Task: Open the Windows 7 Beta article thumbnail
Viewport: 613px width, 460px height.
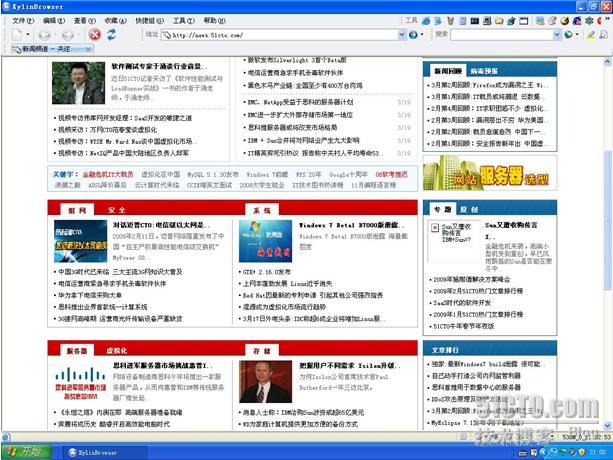Action: 265,241
